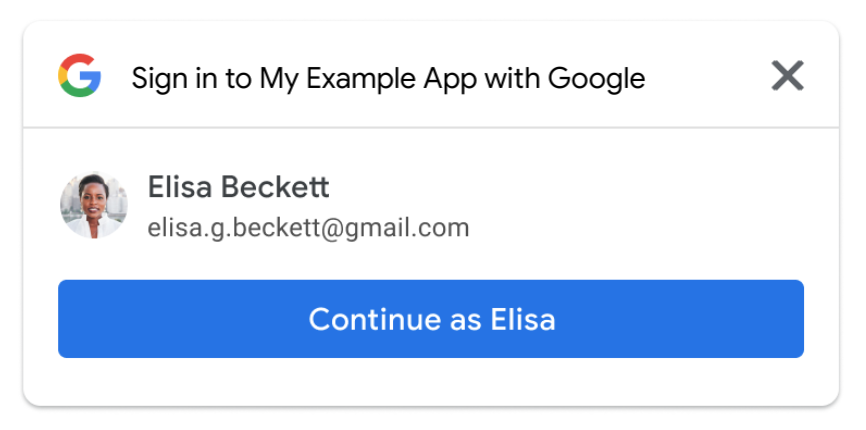Click the Google G logo

point(80,75)
